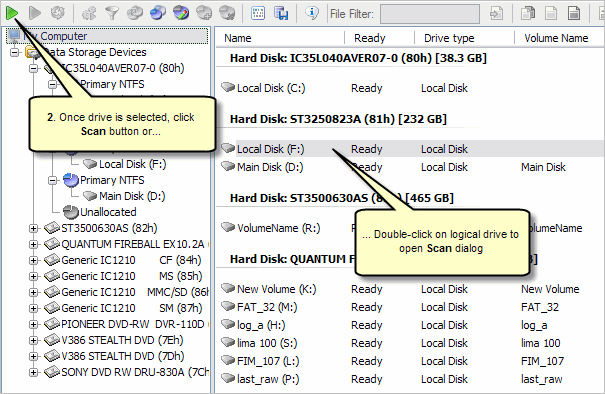Viewport: 605px width, 394px height.
Task: Select FAT_32 (M:) in the drive list
Action: (267, 307)
